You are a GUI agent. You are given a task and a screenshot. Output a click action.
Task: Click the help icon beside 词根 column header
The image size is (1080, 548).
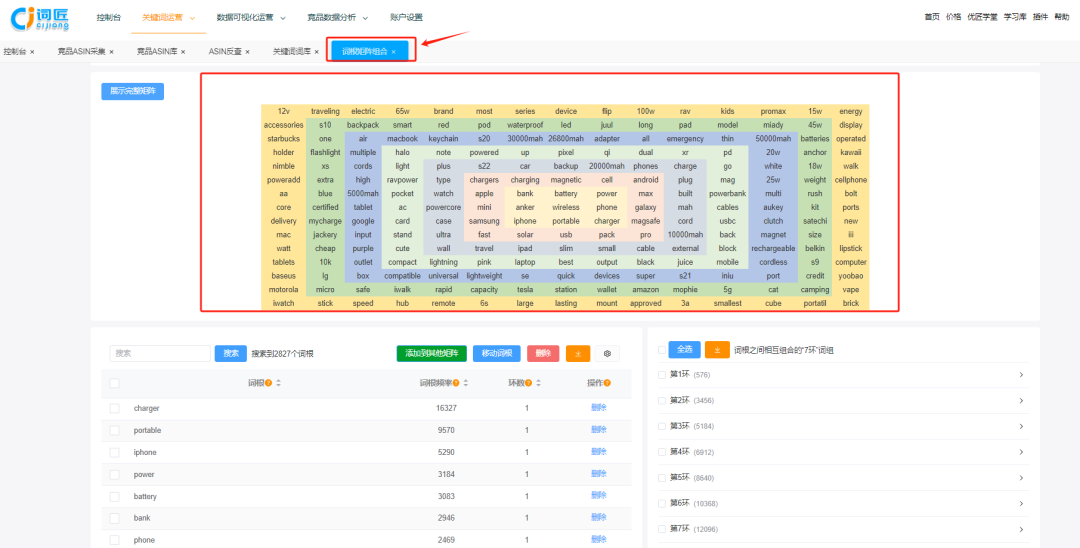pyautogui.click(x=268, y=383)
